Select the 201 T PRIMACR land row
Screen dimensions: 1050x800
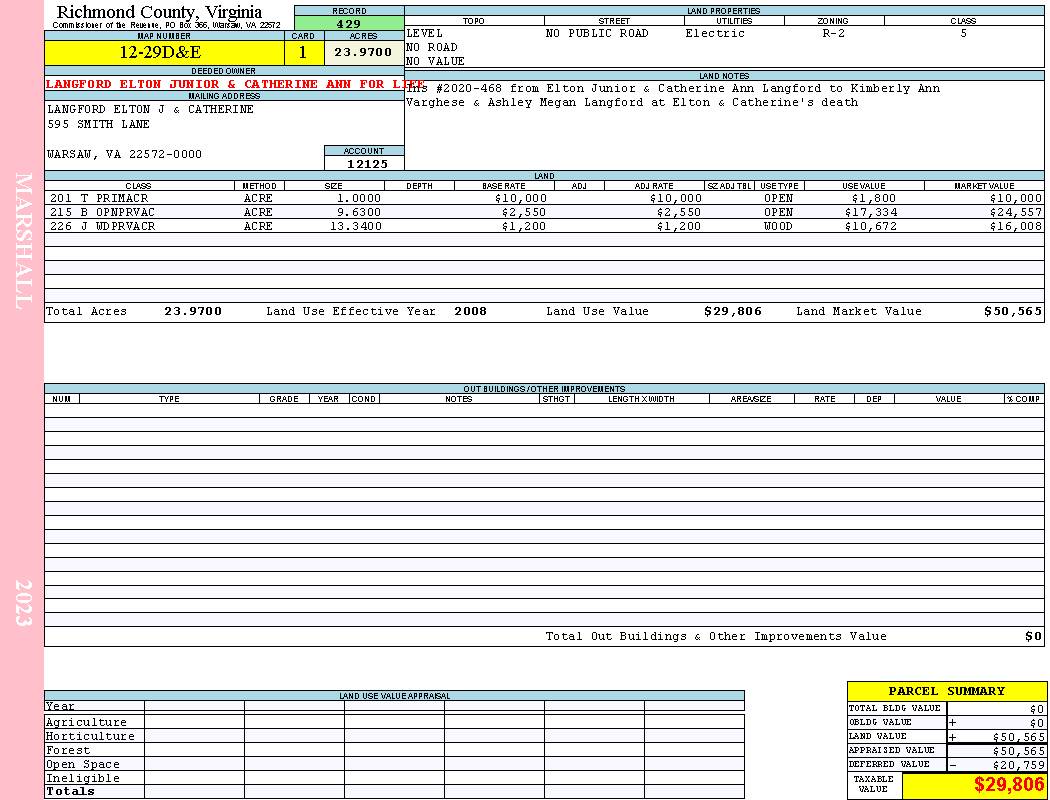pyautogui.click(x=544, y=198)
